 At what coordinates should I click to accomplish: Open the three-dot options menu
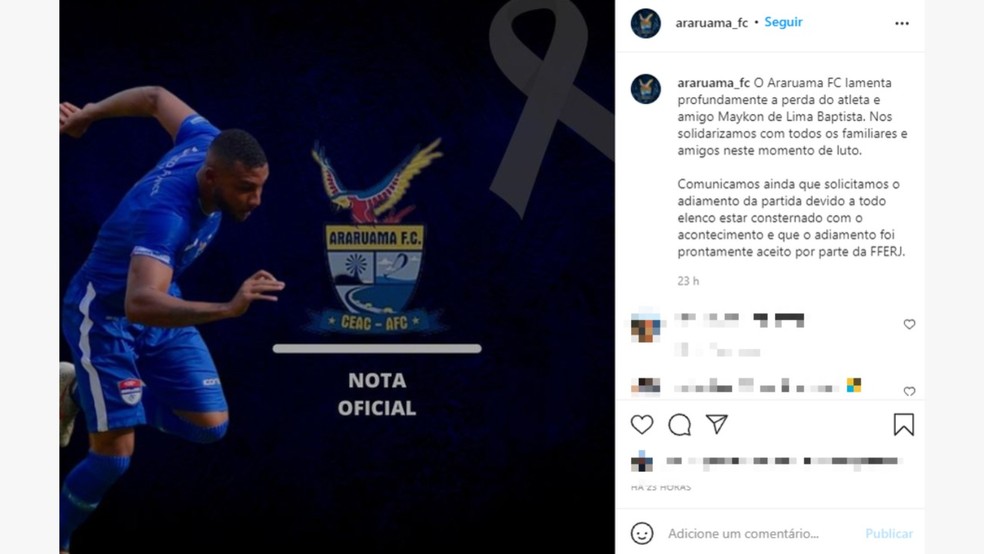pos(902,23)
